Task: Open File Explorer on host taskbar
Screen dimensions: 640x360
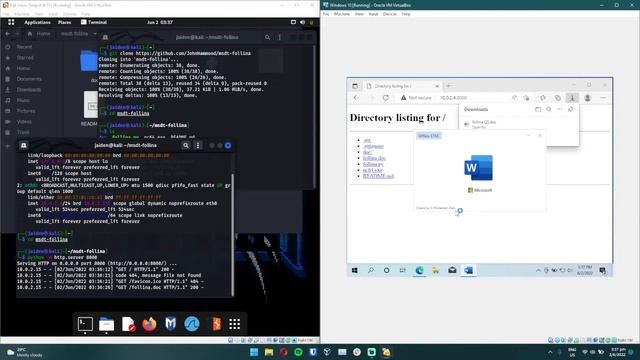Action: click(269, 352)
